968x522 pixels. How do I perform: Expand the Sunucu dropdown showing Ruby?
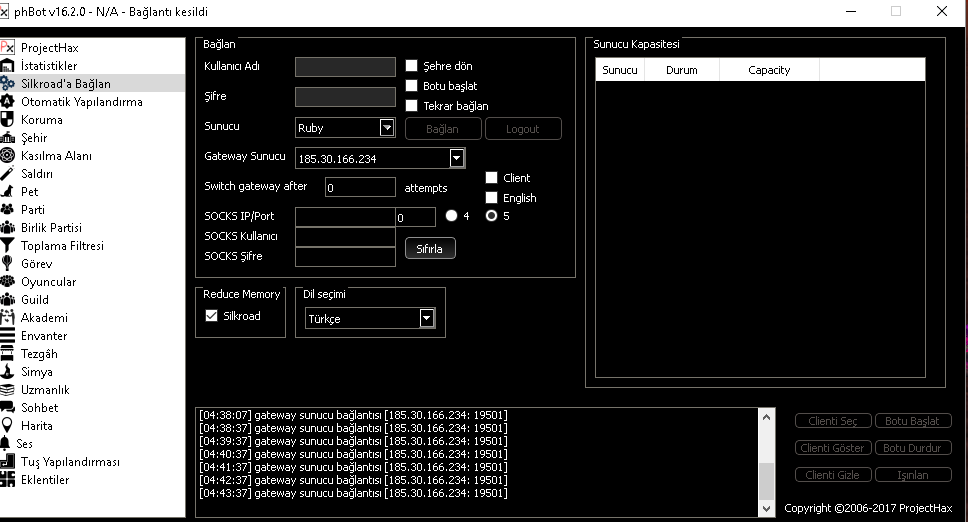point(387,128)
